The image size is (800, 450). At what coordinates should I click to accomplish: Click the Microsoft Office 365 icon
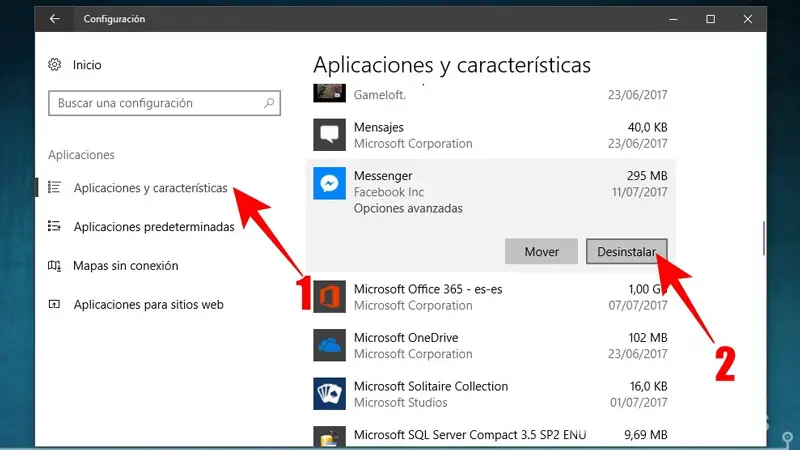tap(330, 296)
